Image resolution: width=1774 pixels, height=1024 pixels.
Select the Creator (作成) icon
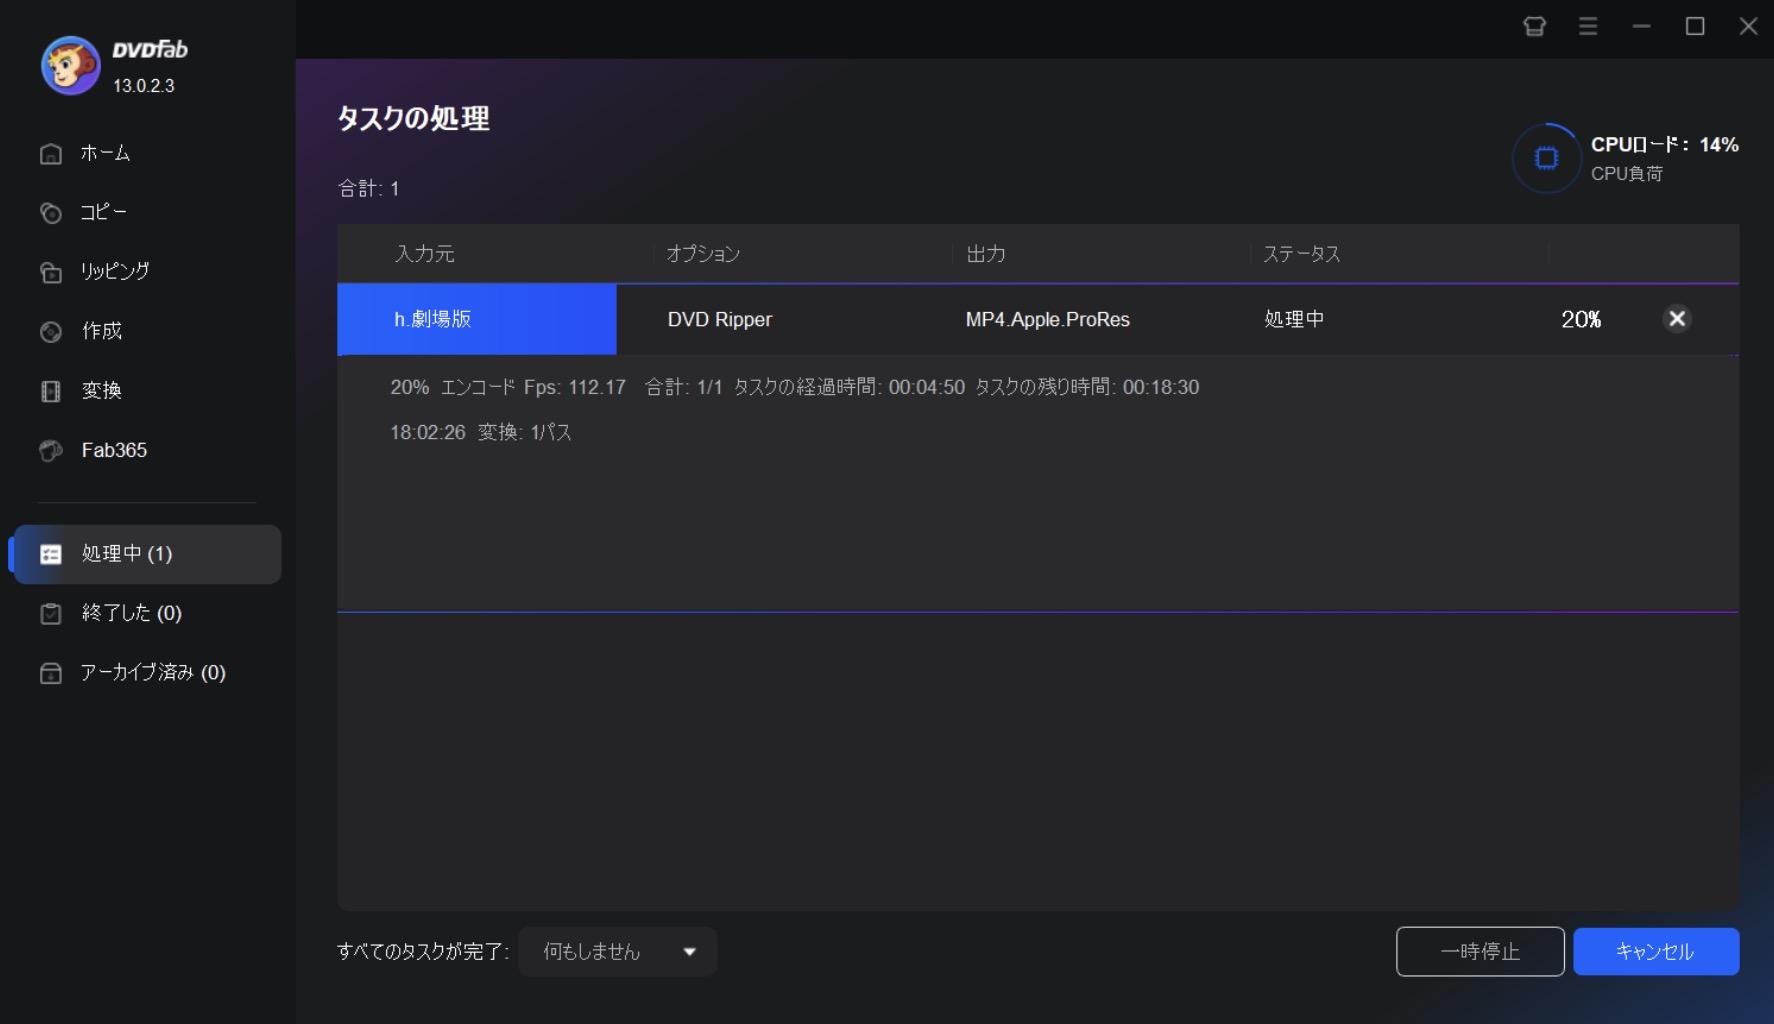tap(51, 332)
